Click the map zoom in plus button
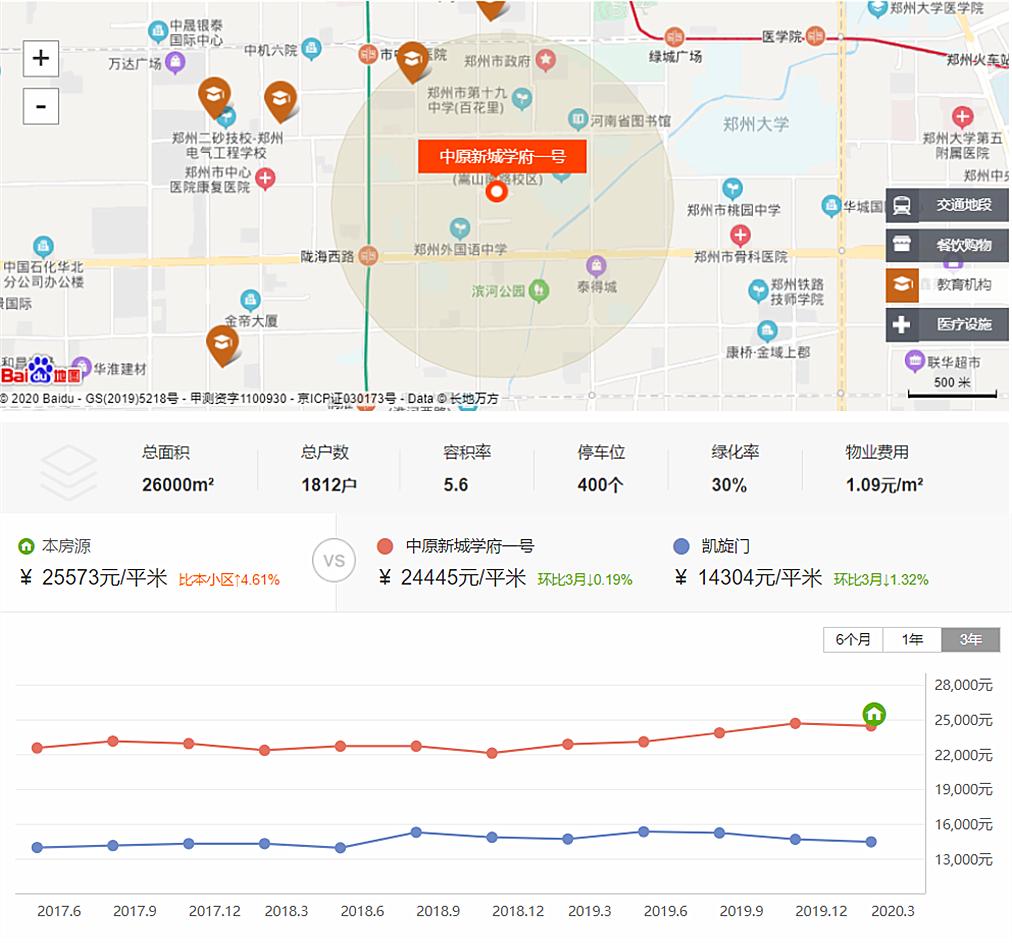 pos(40,58)
